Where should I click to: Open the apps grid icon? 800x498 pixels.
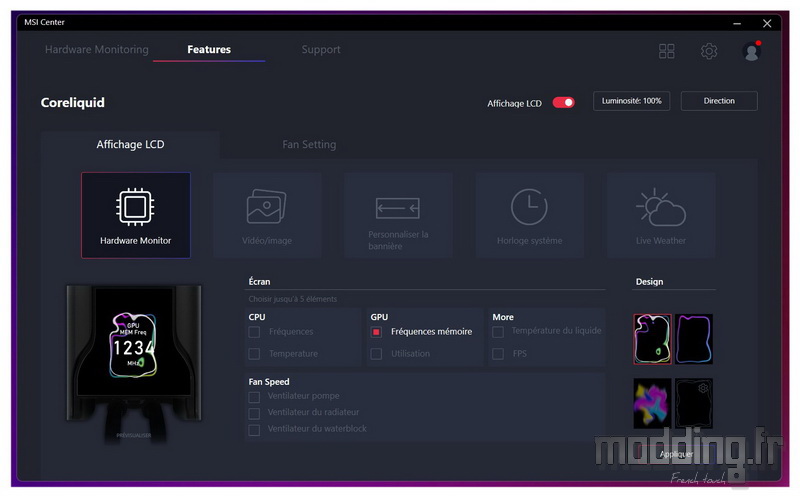(666, 51)
